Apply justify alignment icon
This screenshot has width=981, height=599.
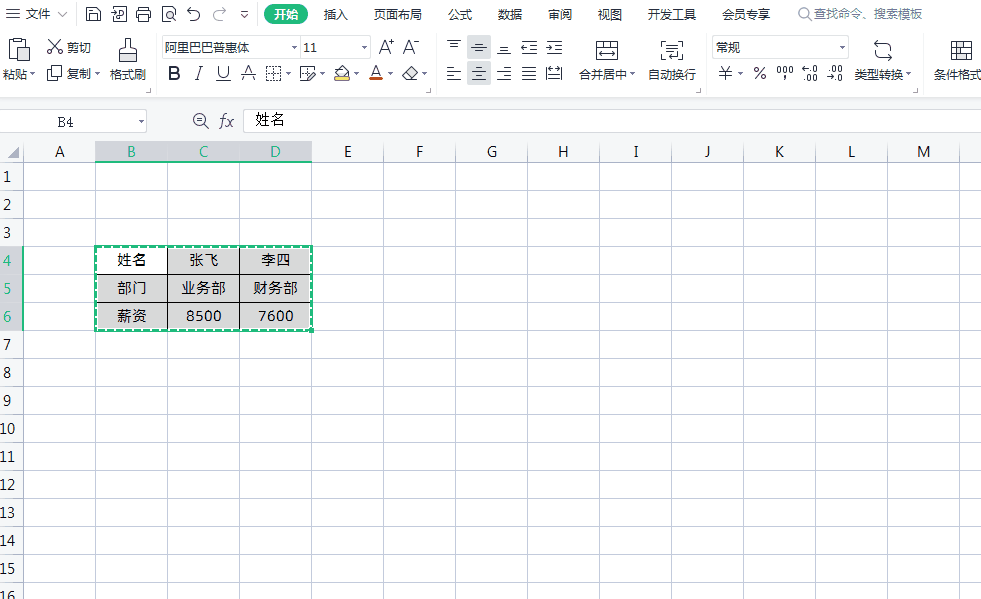[x=529, y=74]
